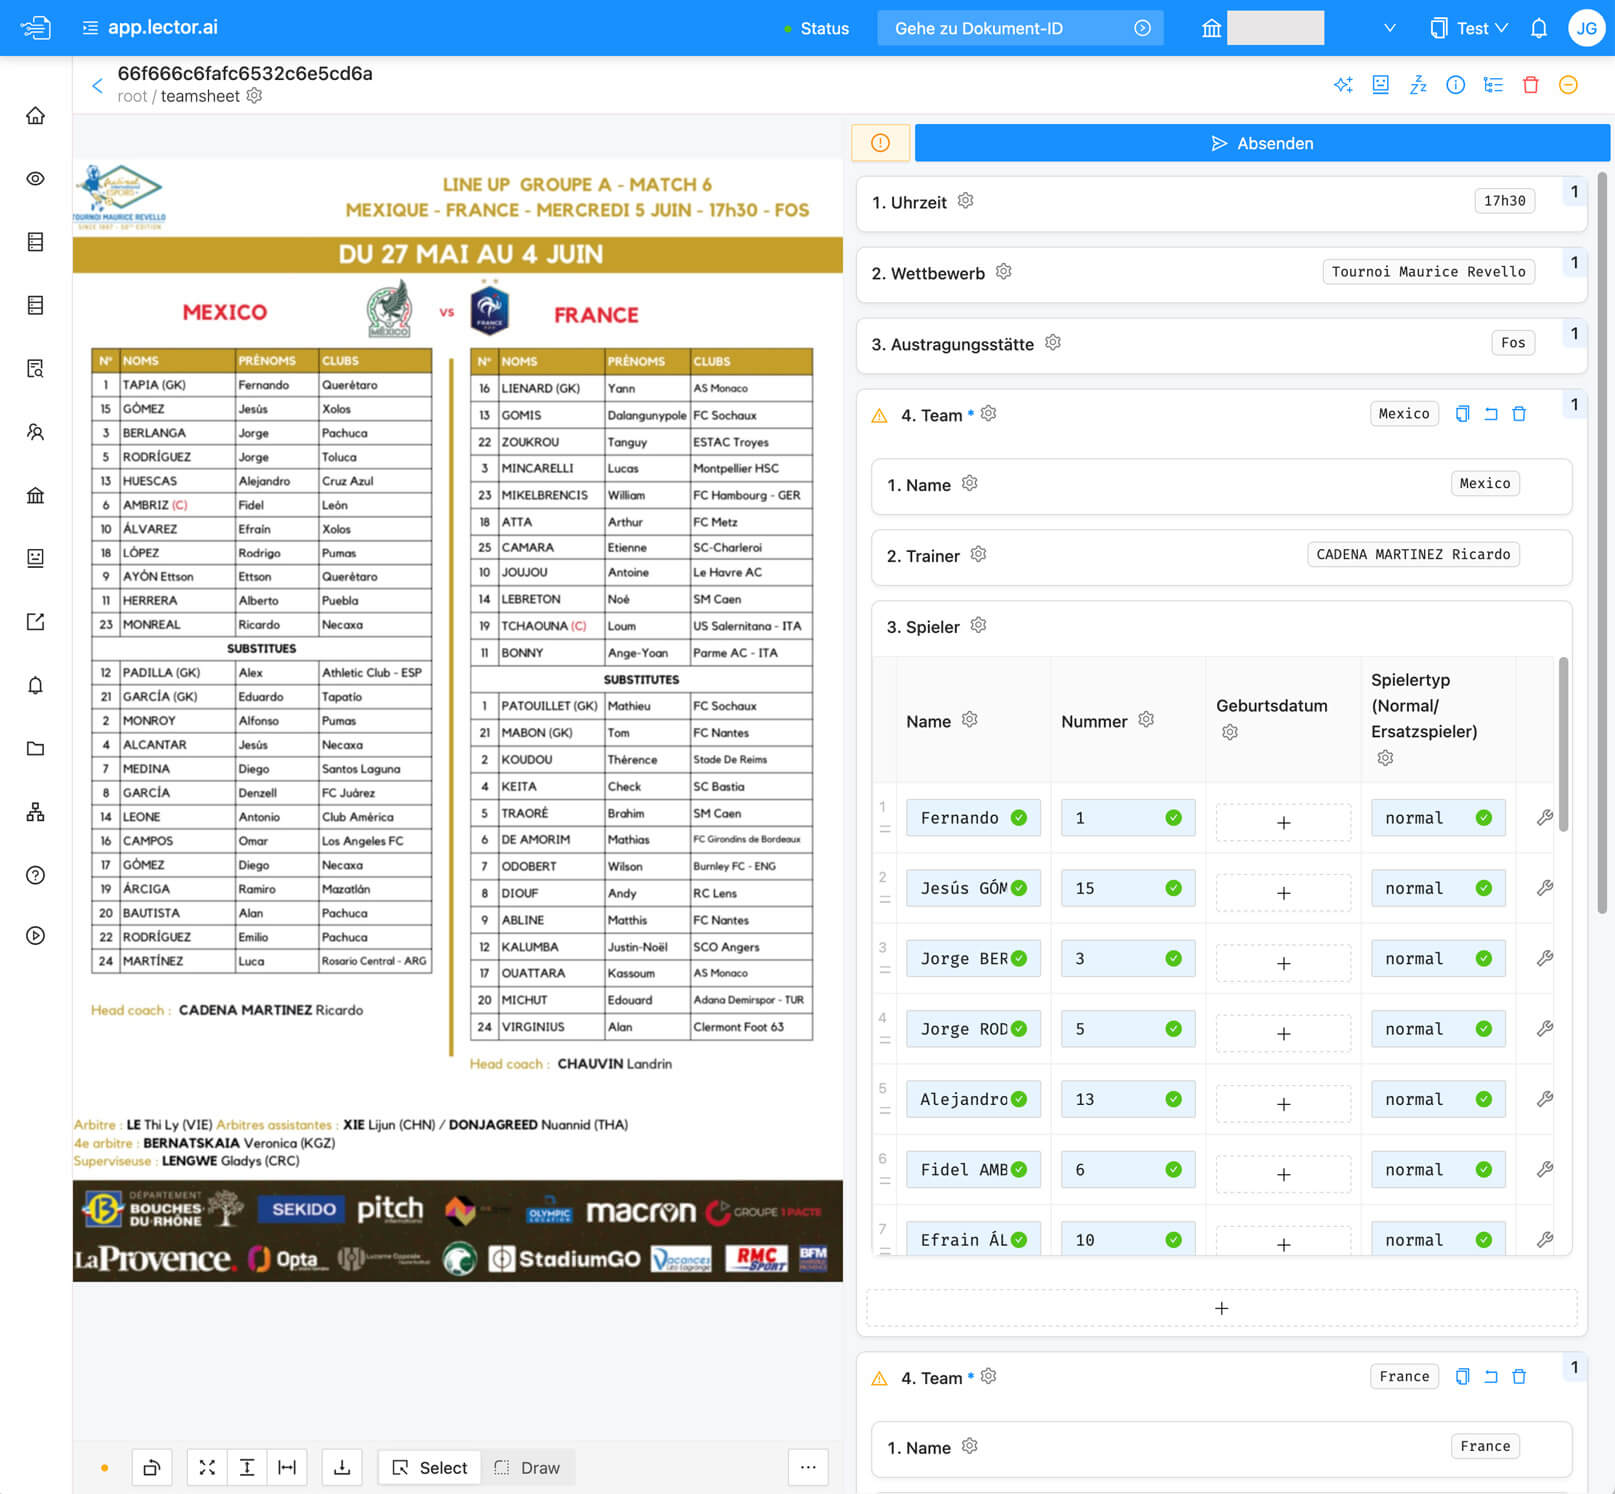
Task: Add birth date for Jesús Gómez row
Action: click(x=1283, y=892)
